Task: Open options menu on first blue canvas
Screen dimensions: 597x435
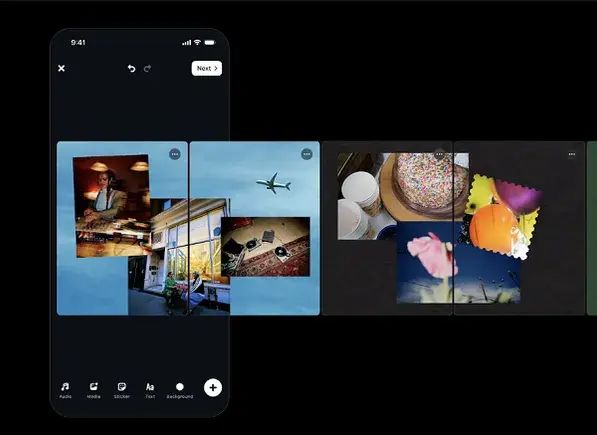Action: (175, 154)
